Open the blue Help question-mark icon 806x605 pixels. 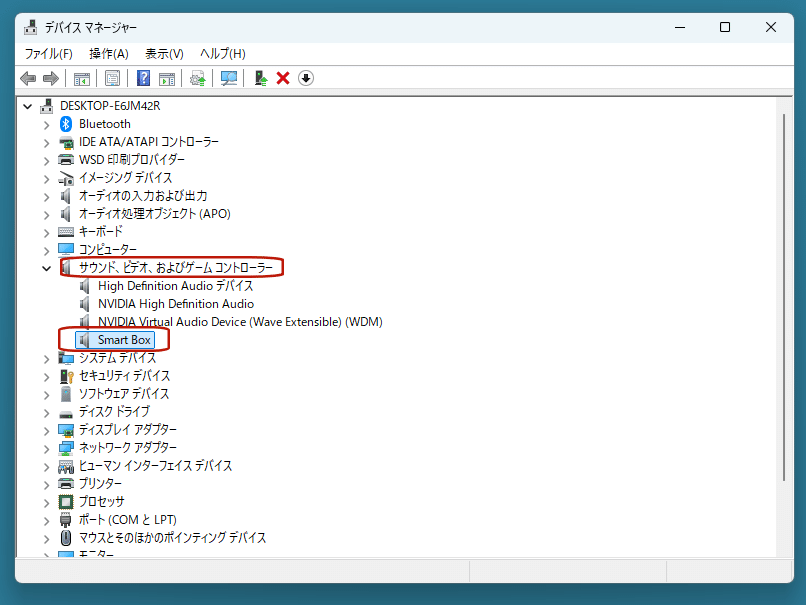(143, 78)
